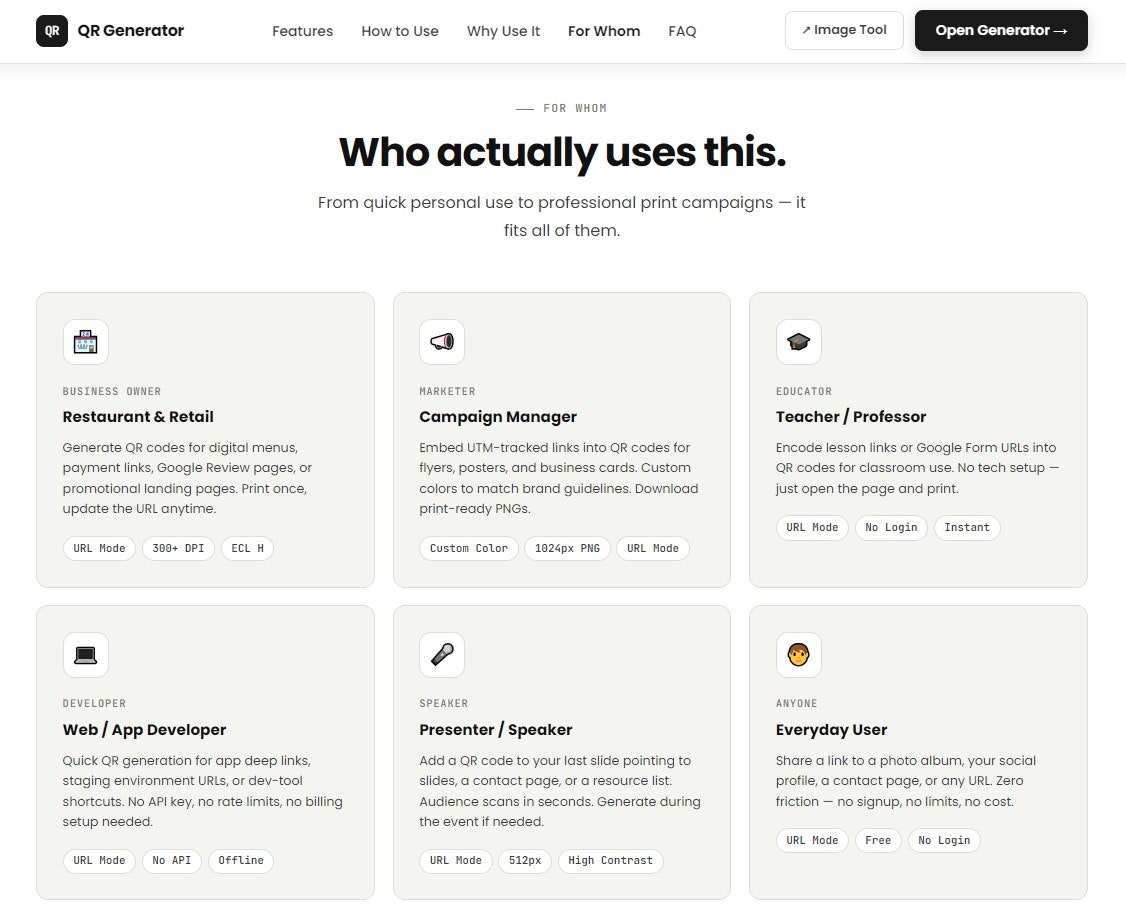Open the Generator via the black header button
The width and height of the screenshot is (1126, 913).
click(1000, 30)
